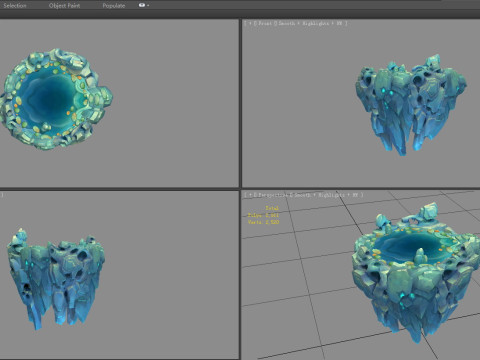Open the dropdown arrow beside the ribbon options icon

[x=148, y=6]
